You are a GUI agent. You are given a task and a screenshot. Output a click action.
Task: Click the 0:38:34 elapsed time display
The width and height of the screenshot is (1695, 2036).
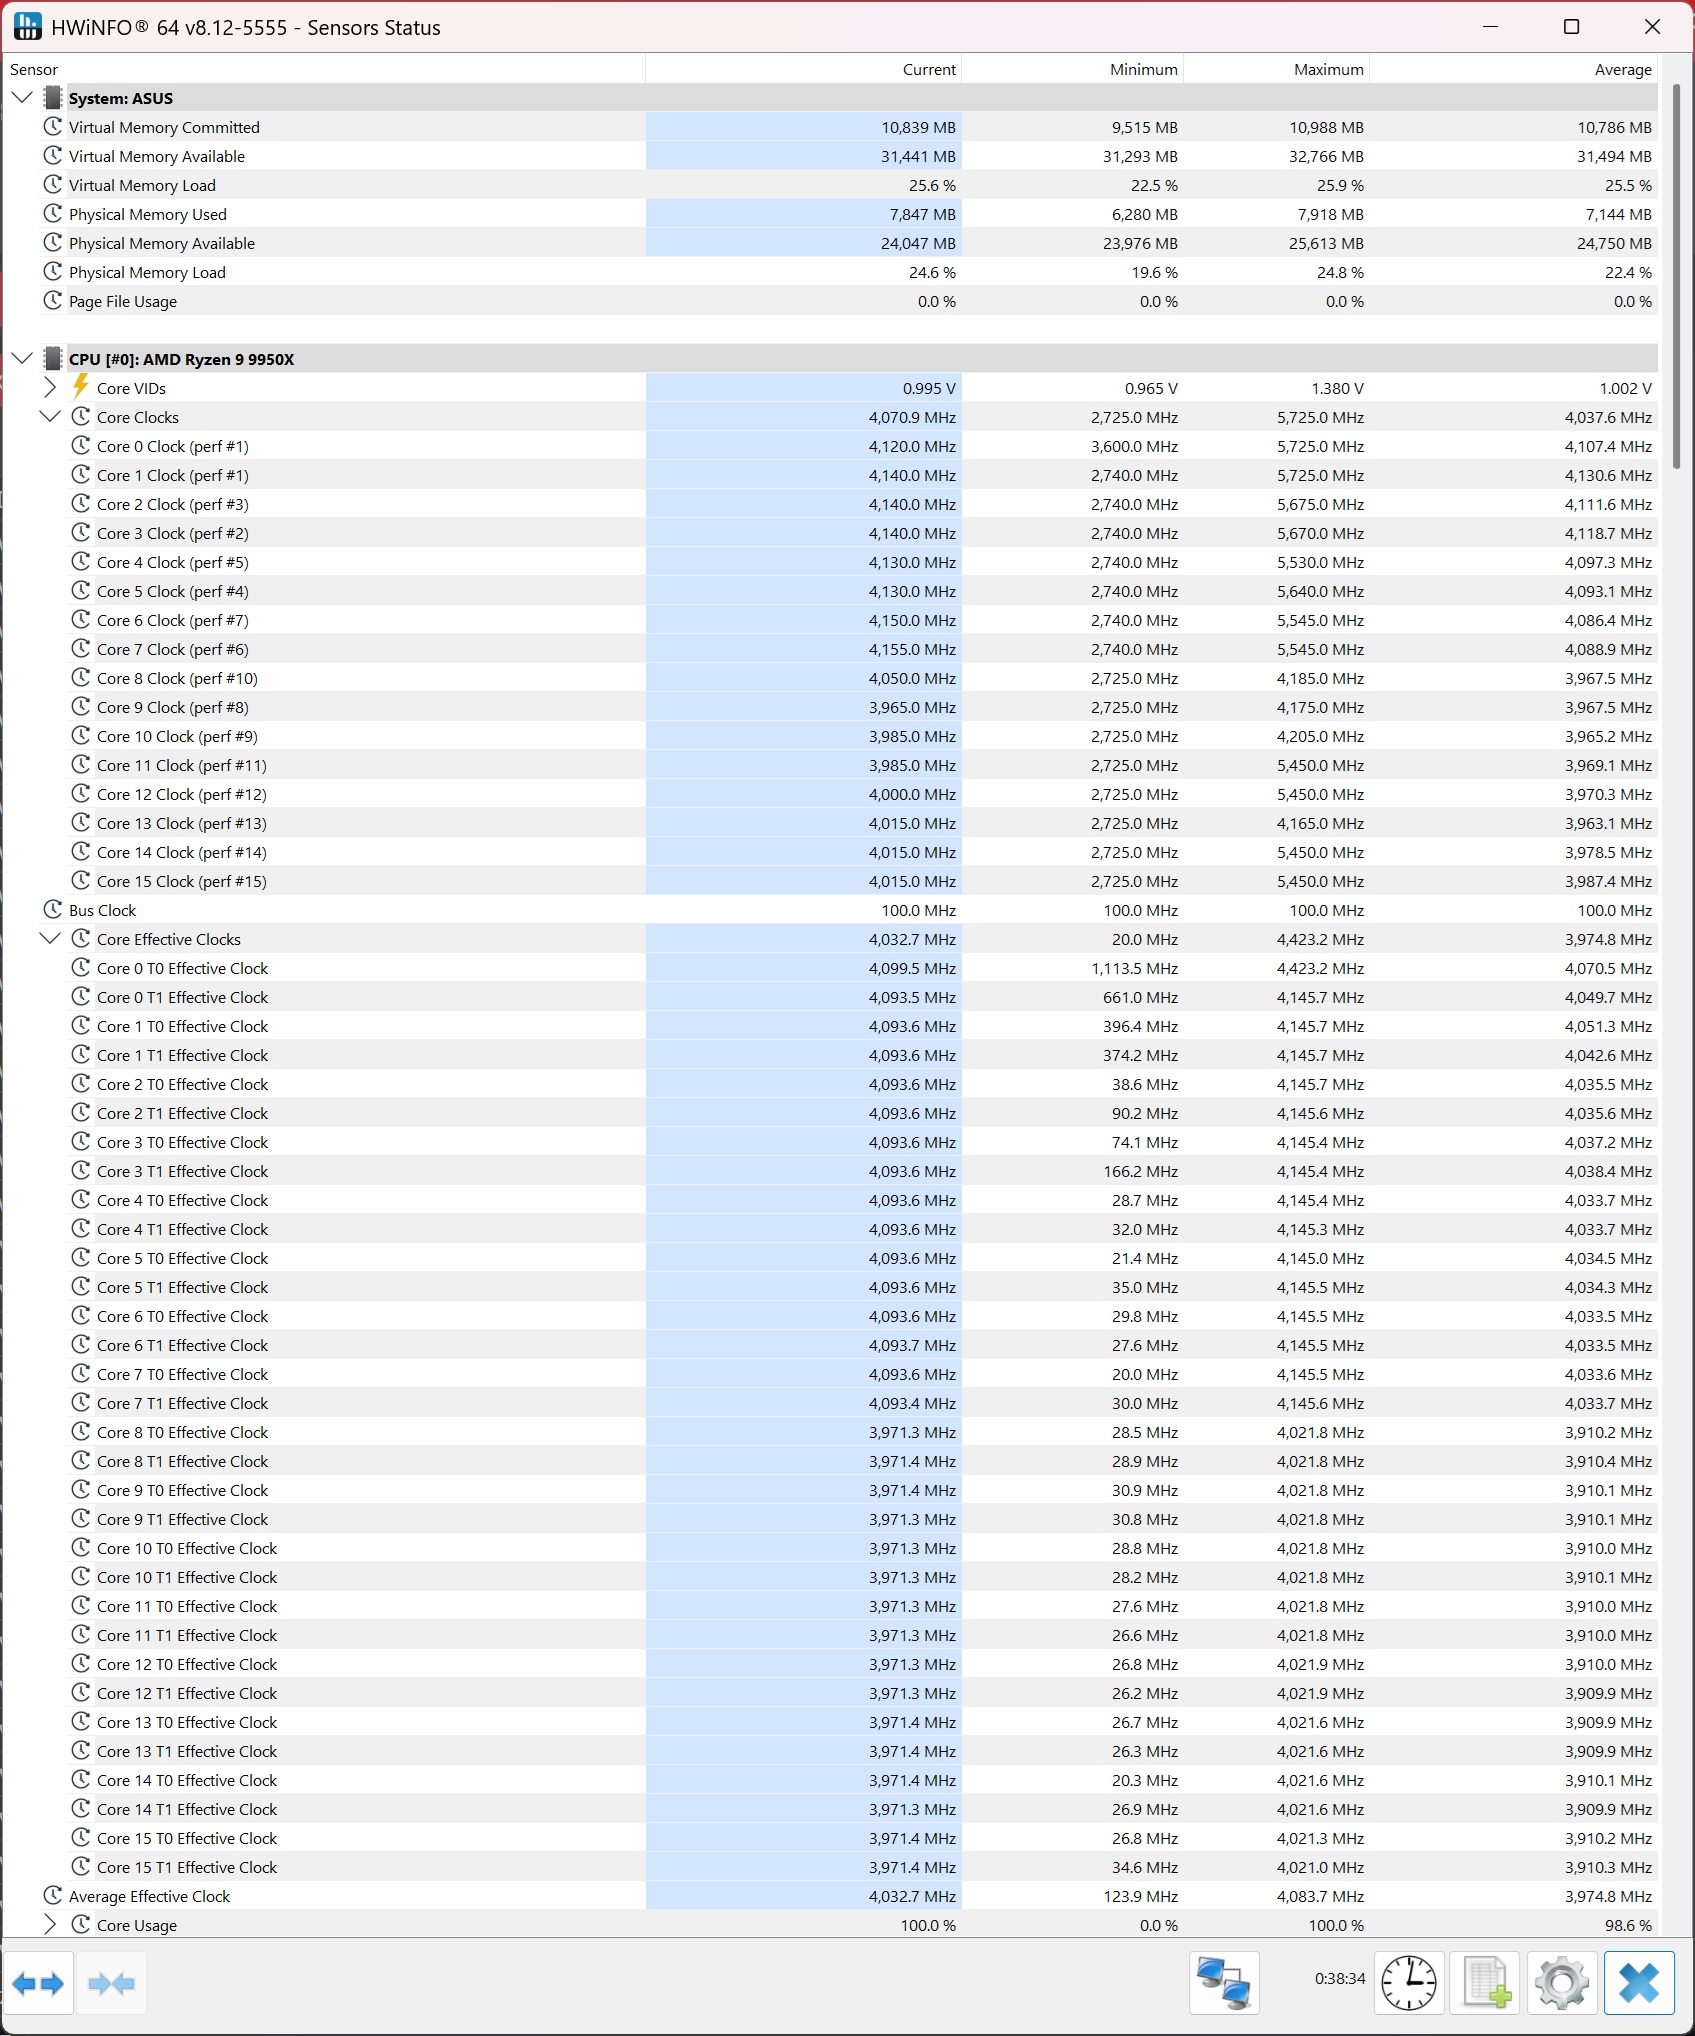click(1340, 1978)
